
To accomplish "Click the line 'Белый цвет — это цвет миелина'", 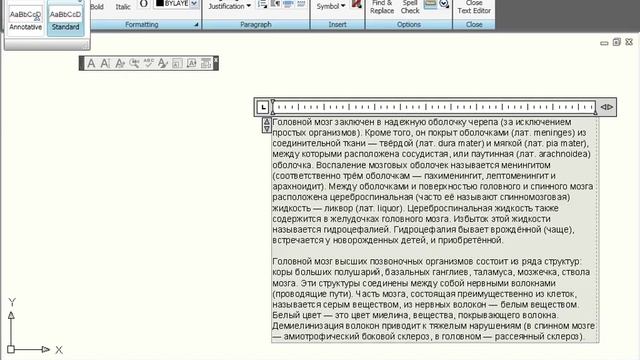I will tap(415, 315).
